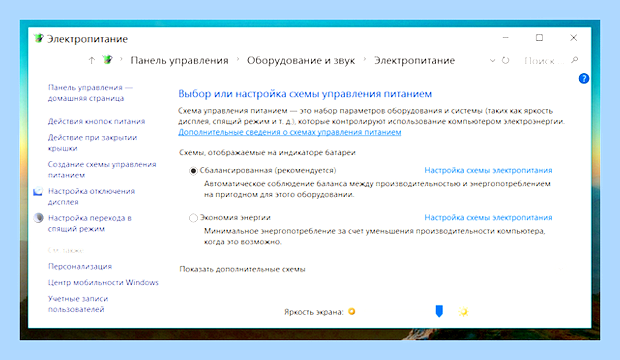Open Персонализация link
Viewport: 620px width, 360px height.
pyautogui.click(x=80, y=266)
